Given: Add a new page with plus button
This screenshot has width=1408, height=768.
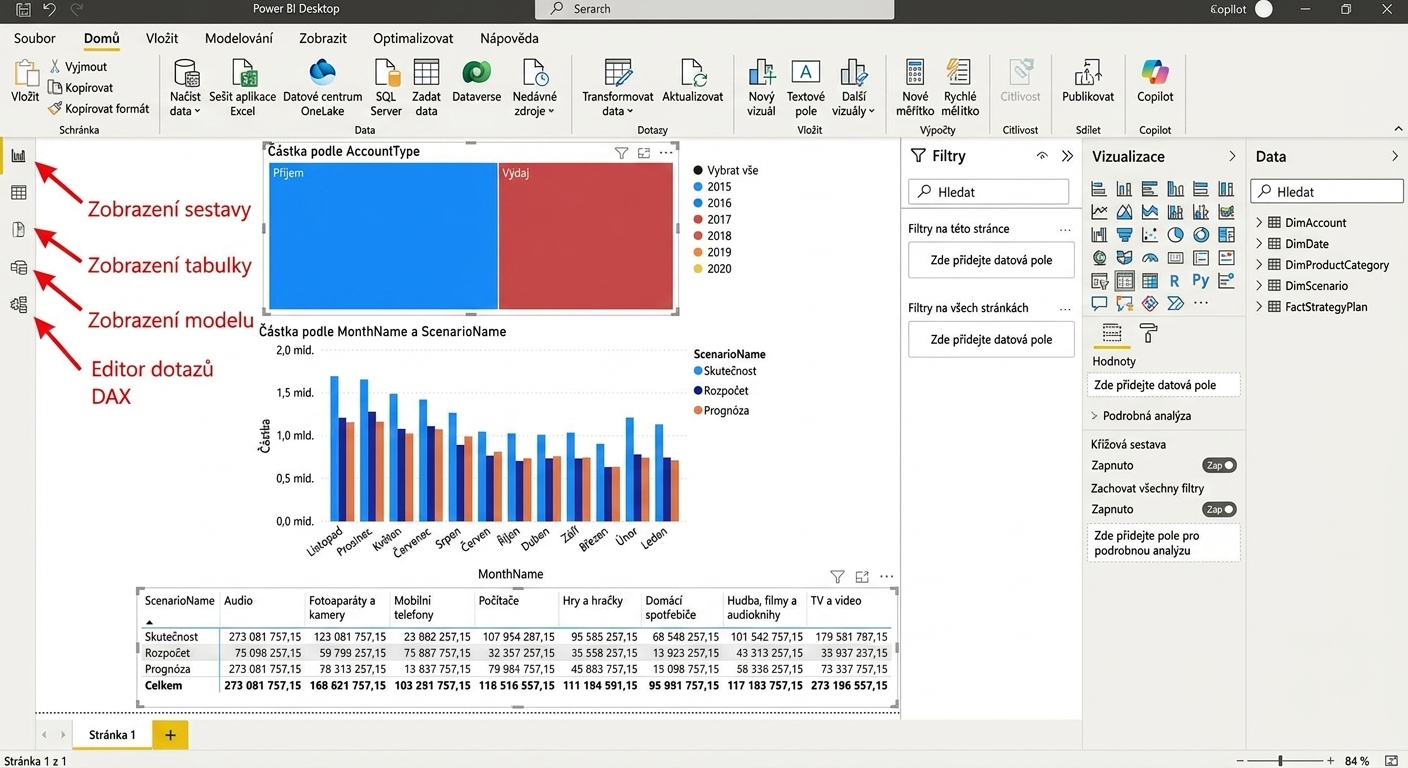Looking at the screenshot, I should click(170, 735).
